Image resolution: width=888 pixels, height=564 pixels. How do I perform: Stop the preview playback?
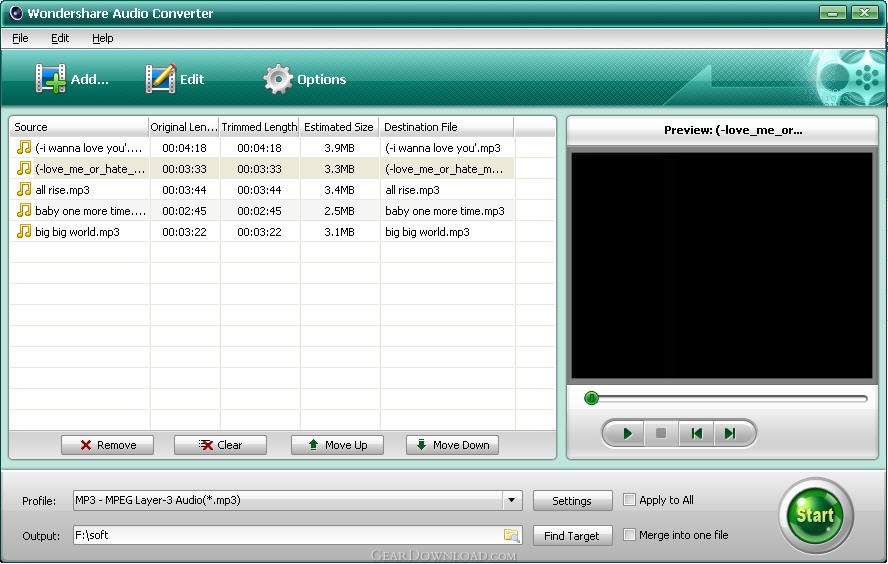pos(660,433)
